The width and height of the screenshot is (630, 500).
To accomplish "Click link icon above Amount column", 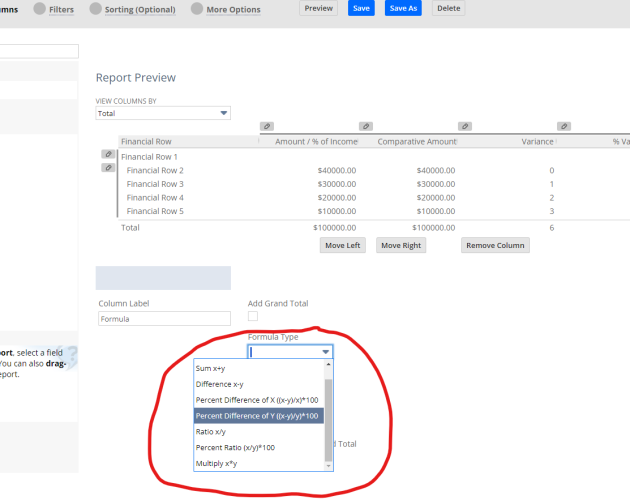I will point(366,126).
